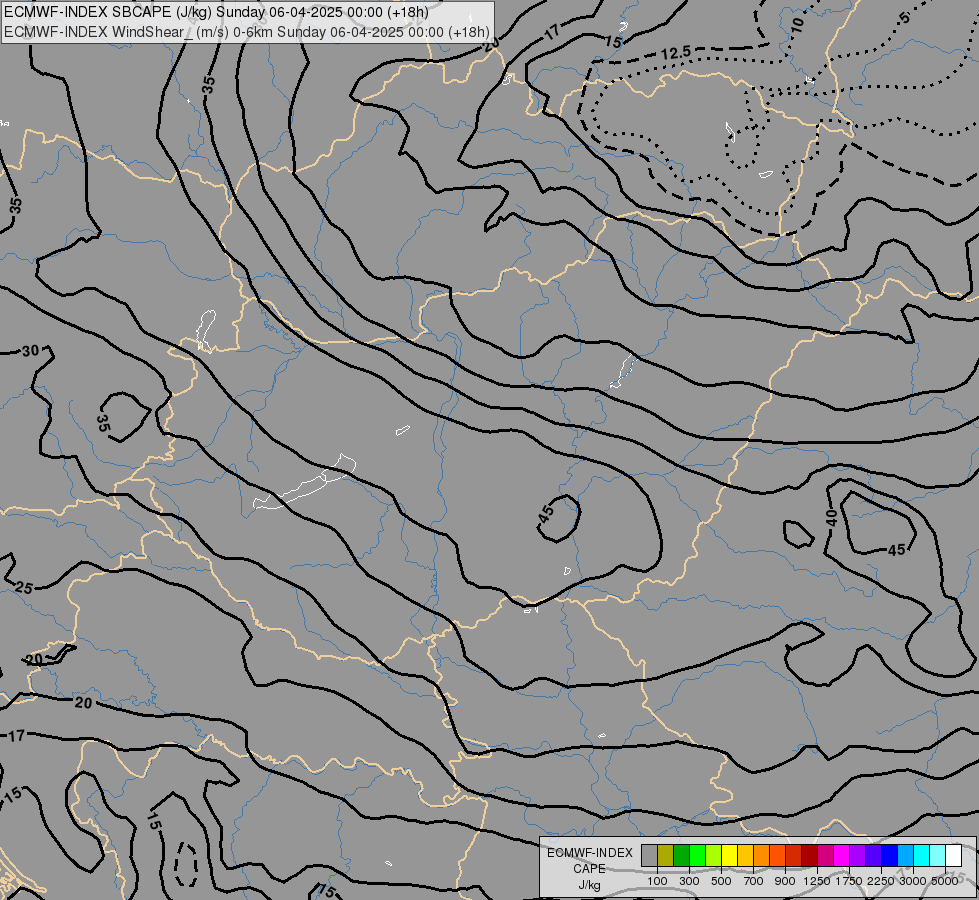Click the sky-blue swatch left of the 3000 tick

point(906,856)
